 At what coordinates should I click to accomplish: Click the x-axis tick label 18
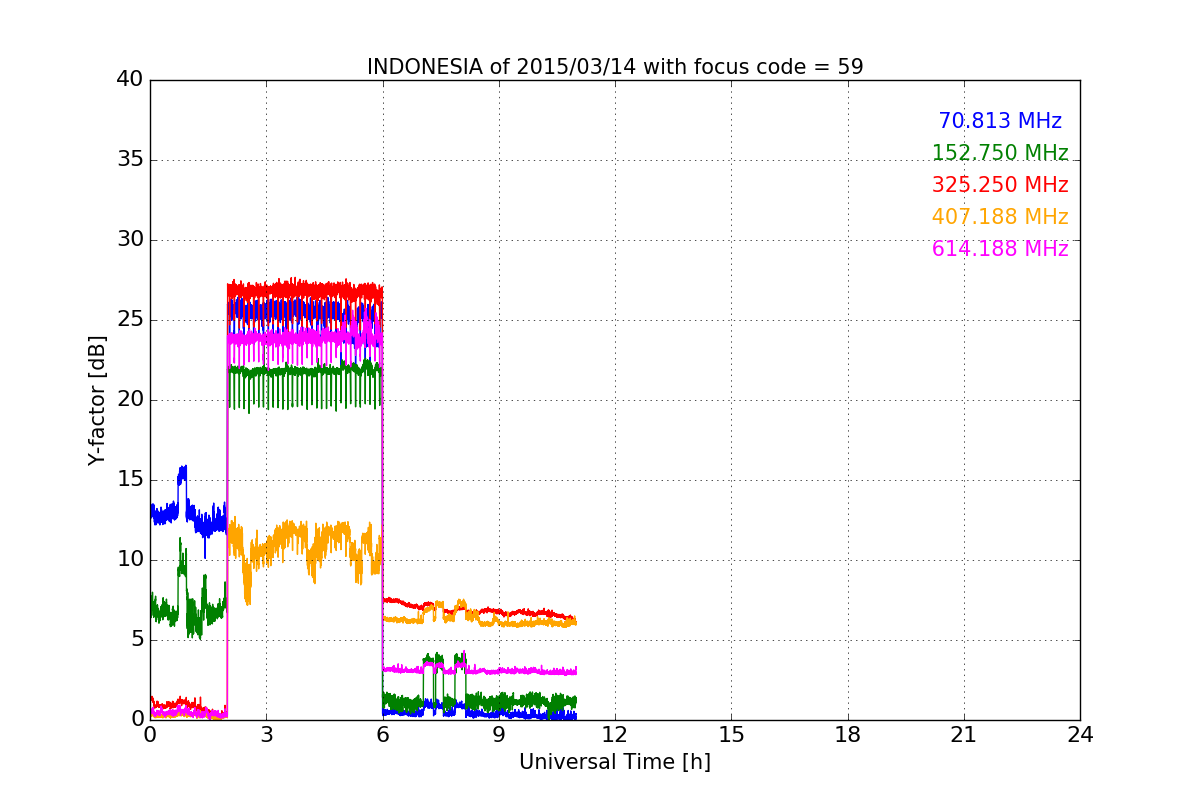click(x=848, y=735)
